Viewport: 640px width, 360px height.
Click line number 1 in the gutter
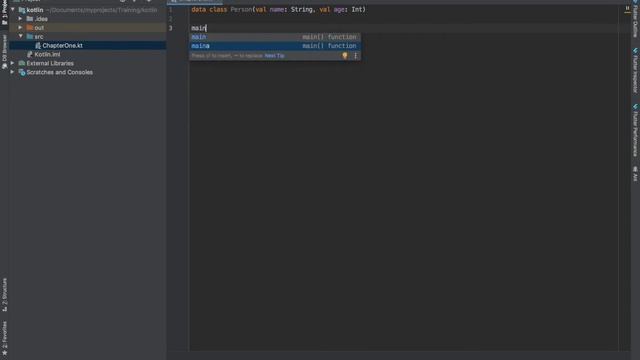point(171,9)
